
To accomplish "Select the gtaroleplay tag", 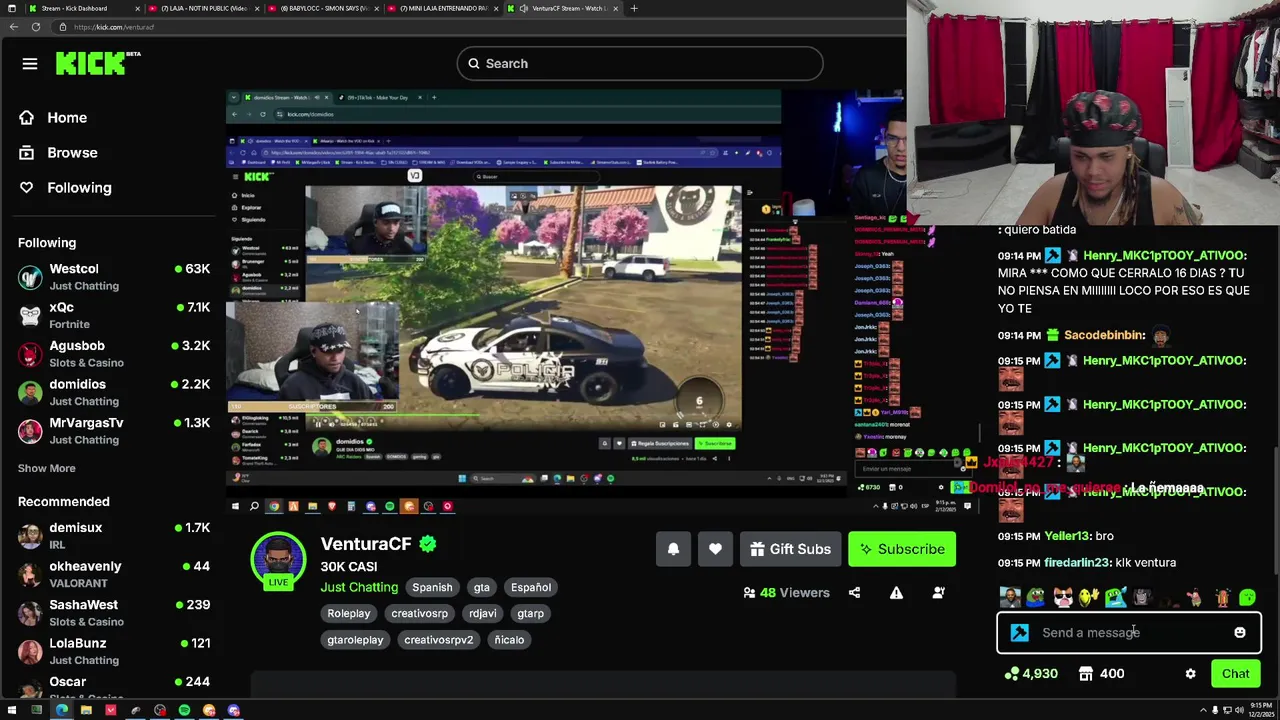I will [355, 639].
